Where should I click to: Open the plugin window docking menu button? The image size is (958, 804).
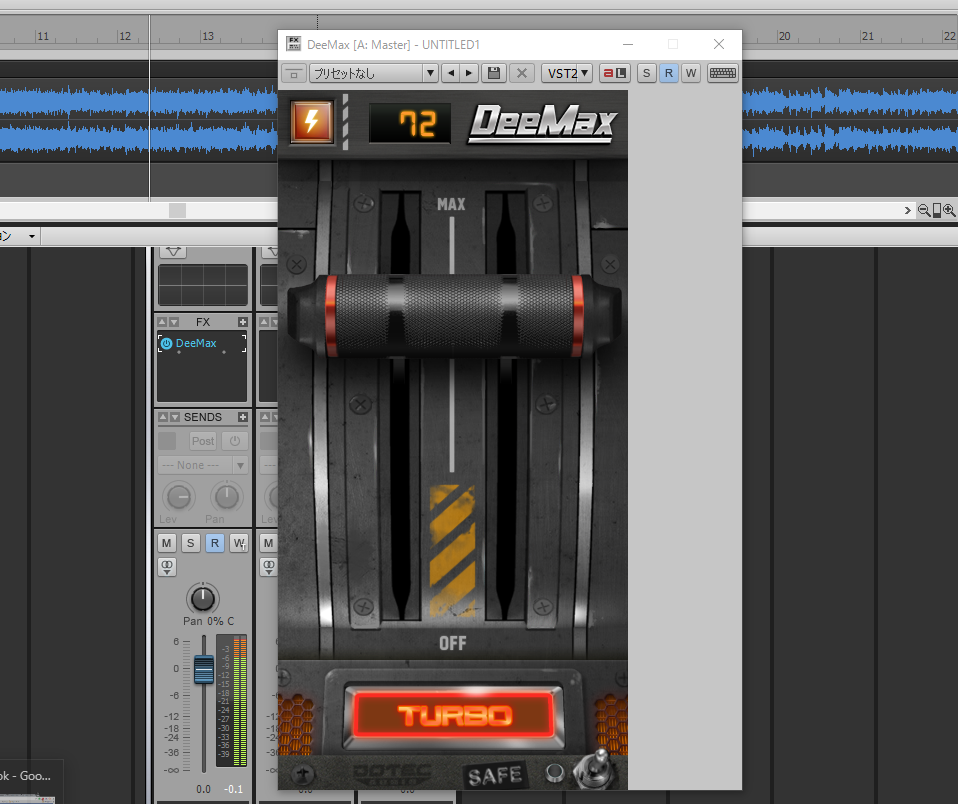[294, 74]
